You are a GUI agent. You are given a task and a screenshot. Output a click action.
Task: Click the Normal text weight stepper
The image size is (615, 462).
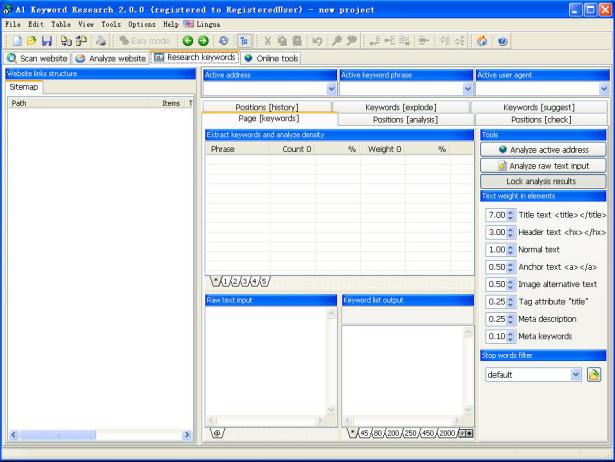(x=510, y=249)
